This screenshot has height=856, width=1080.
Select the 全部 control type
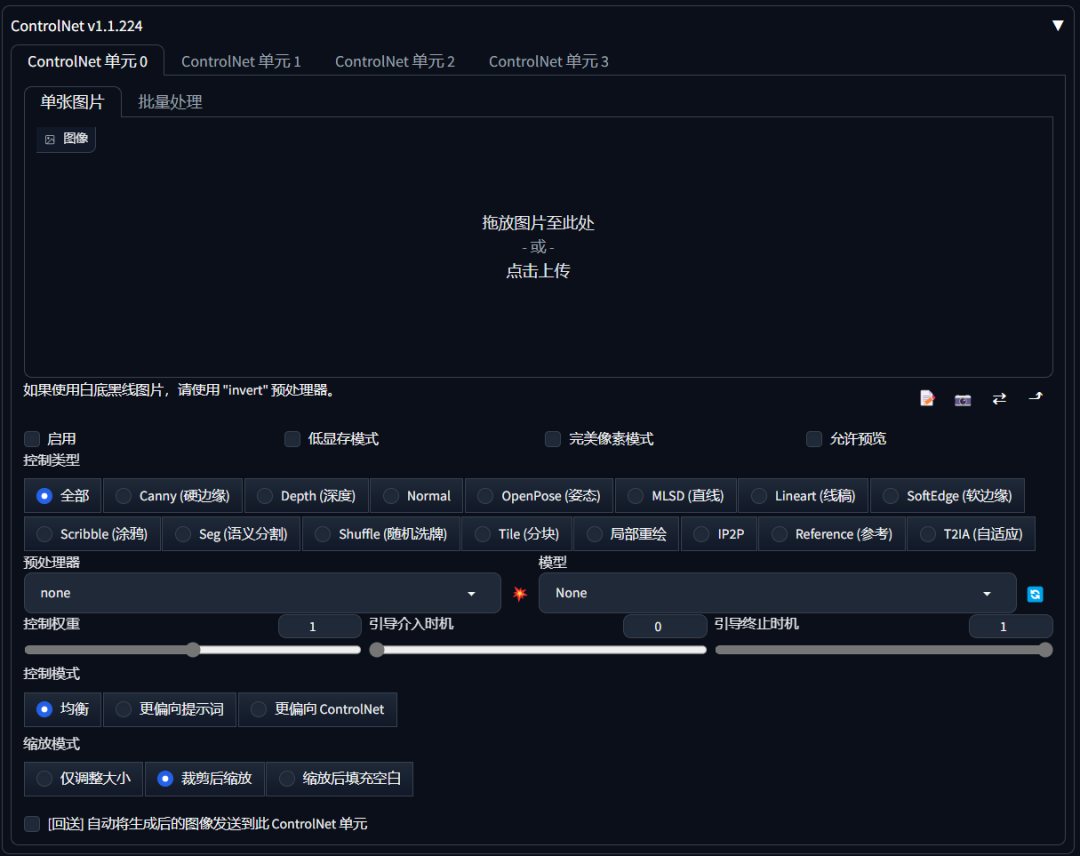point(63,496)
